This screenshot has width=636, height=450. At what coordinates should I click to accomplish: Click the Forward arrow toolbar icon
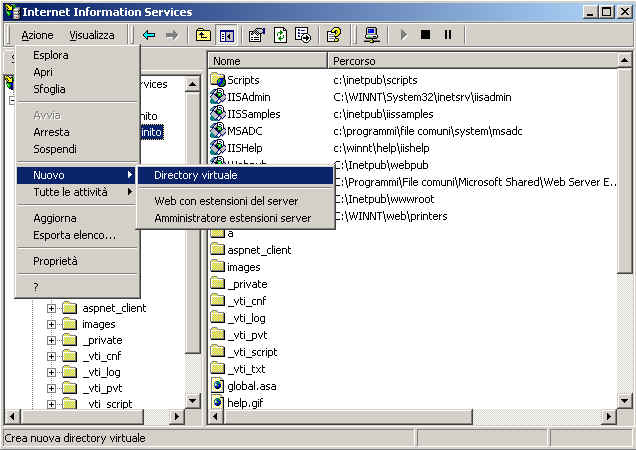click(x=172, y=35)
